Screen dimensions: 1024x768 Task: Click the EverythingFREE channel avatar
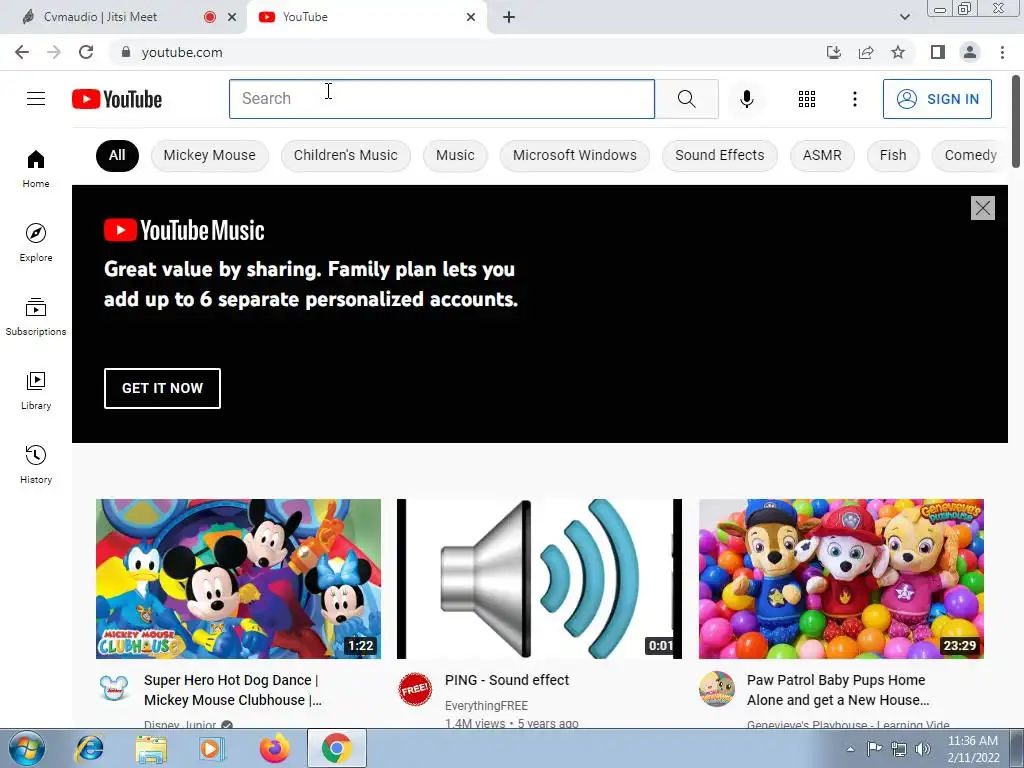pos(415,689)
